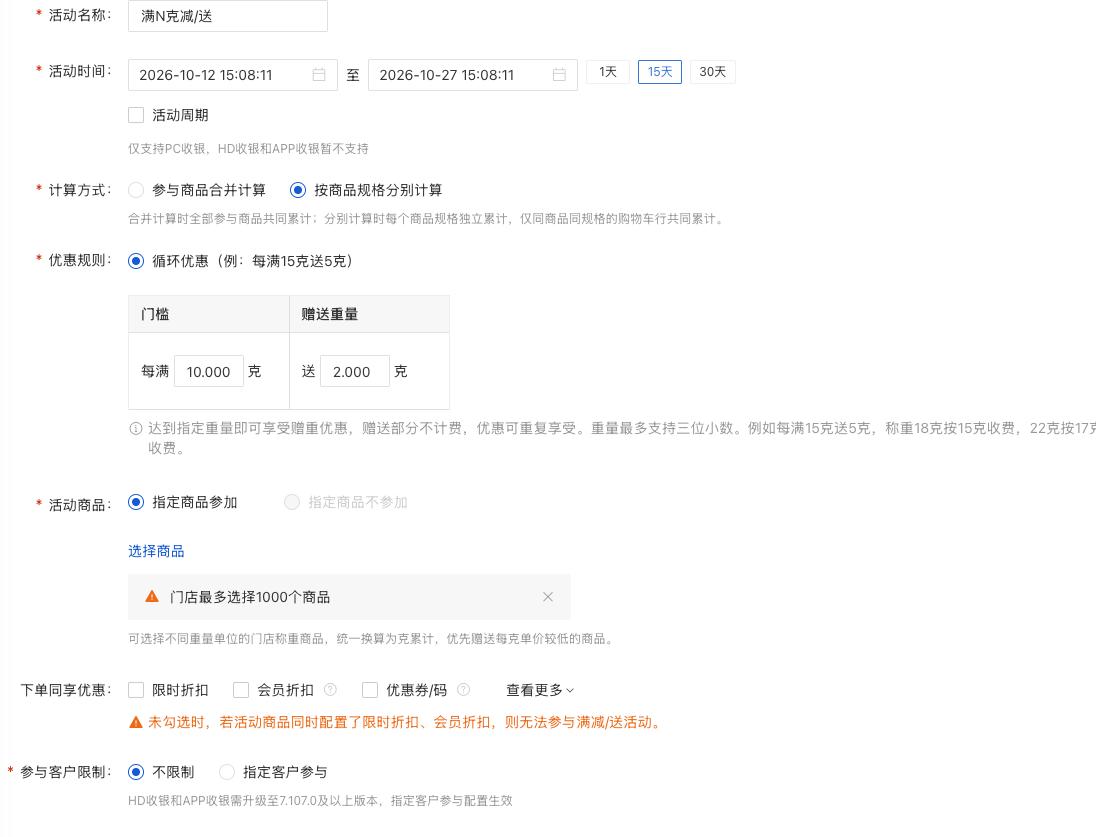The image size is (1096, 837).
Task: Select 不限制 for customer restriction
Action: point(136,772)
